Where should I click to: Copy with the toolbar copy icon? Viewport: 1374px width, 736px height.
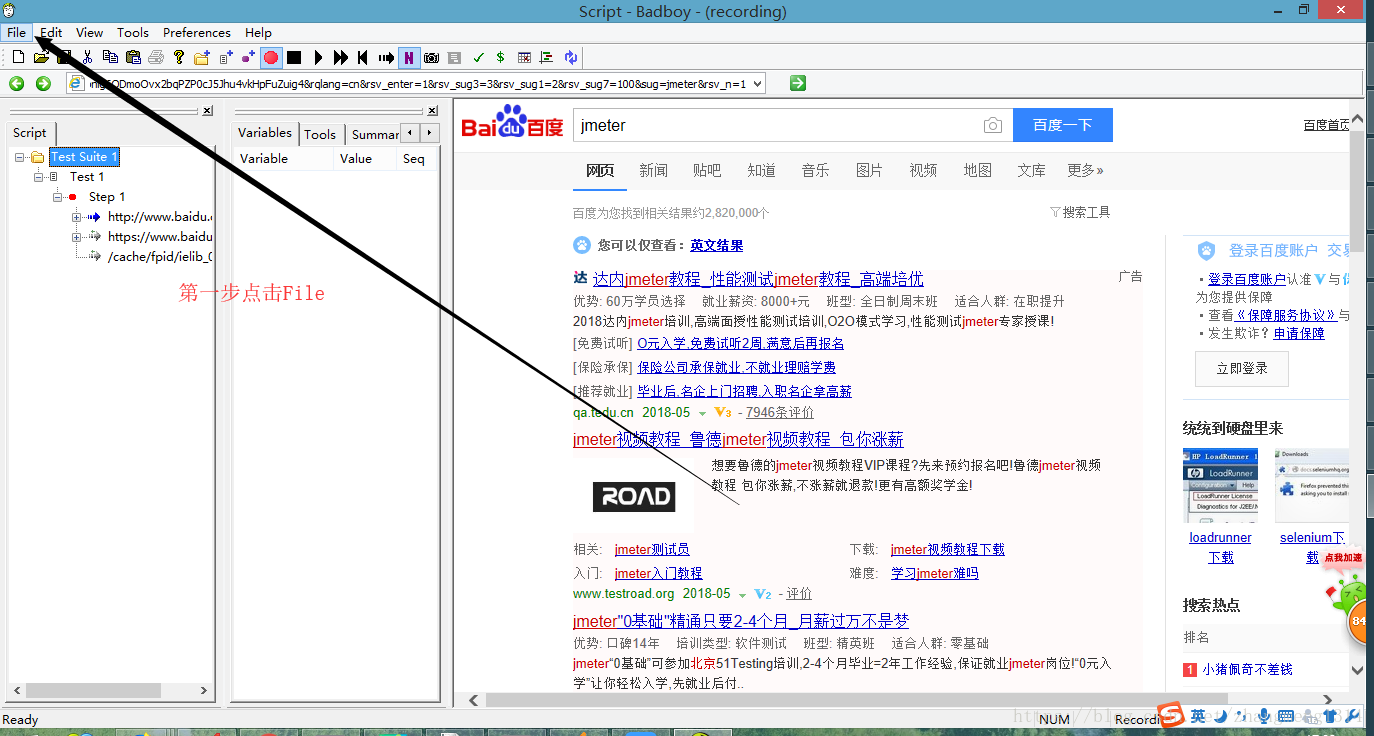pos(110,57)
